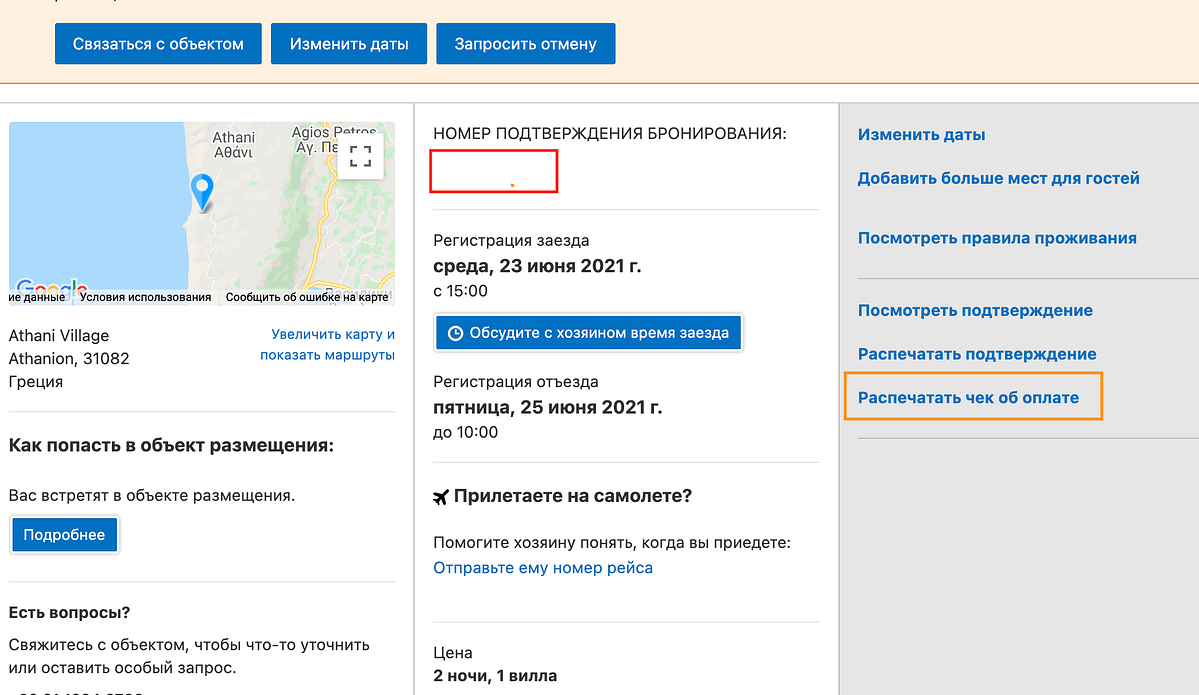Click the "Запросить отмену" button
Viewport: 1199px width, 695px height.
coord(525,43)
